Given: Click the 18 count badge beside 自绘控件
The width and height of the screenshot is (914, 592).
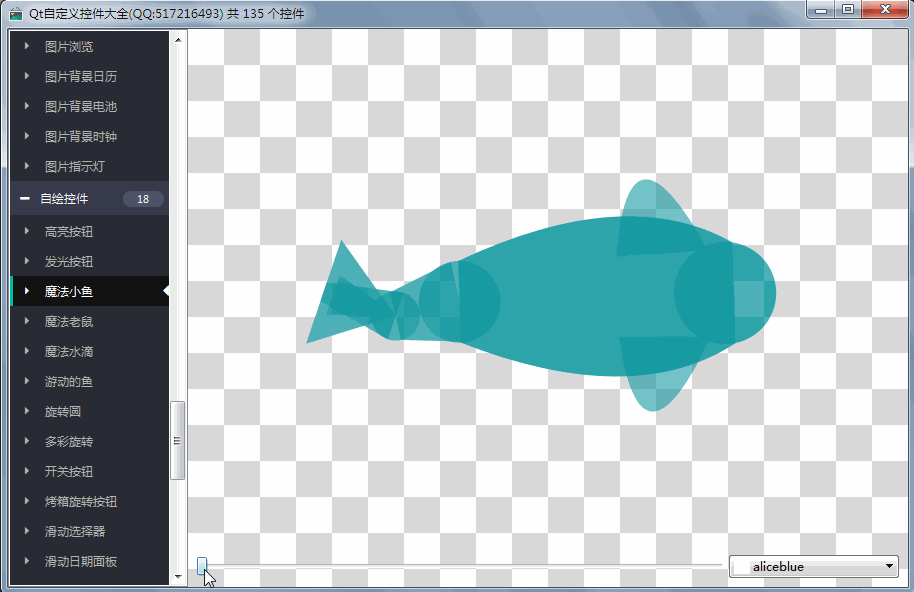Looking at the screenshot, I should tap(143, 199).
